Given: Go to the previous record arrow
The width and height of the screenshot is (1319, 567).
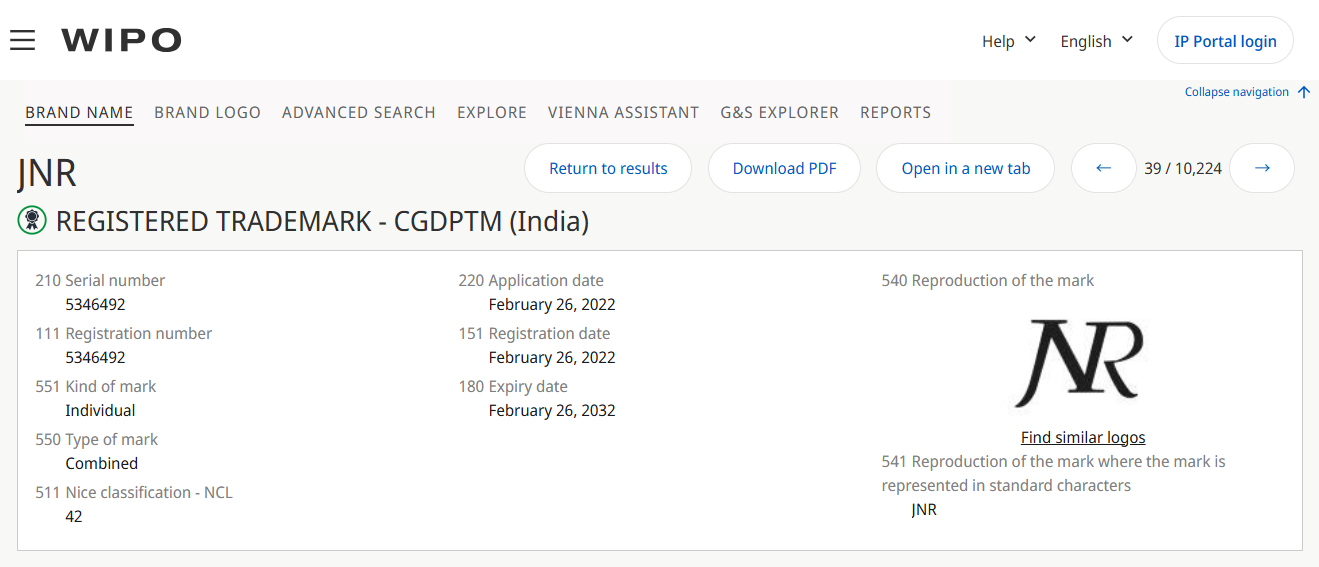Looking at the screenshot, I should click(1103, 168).
